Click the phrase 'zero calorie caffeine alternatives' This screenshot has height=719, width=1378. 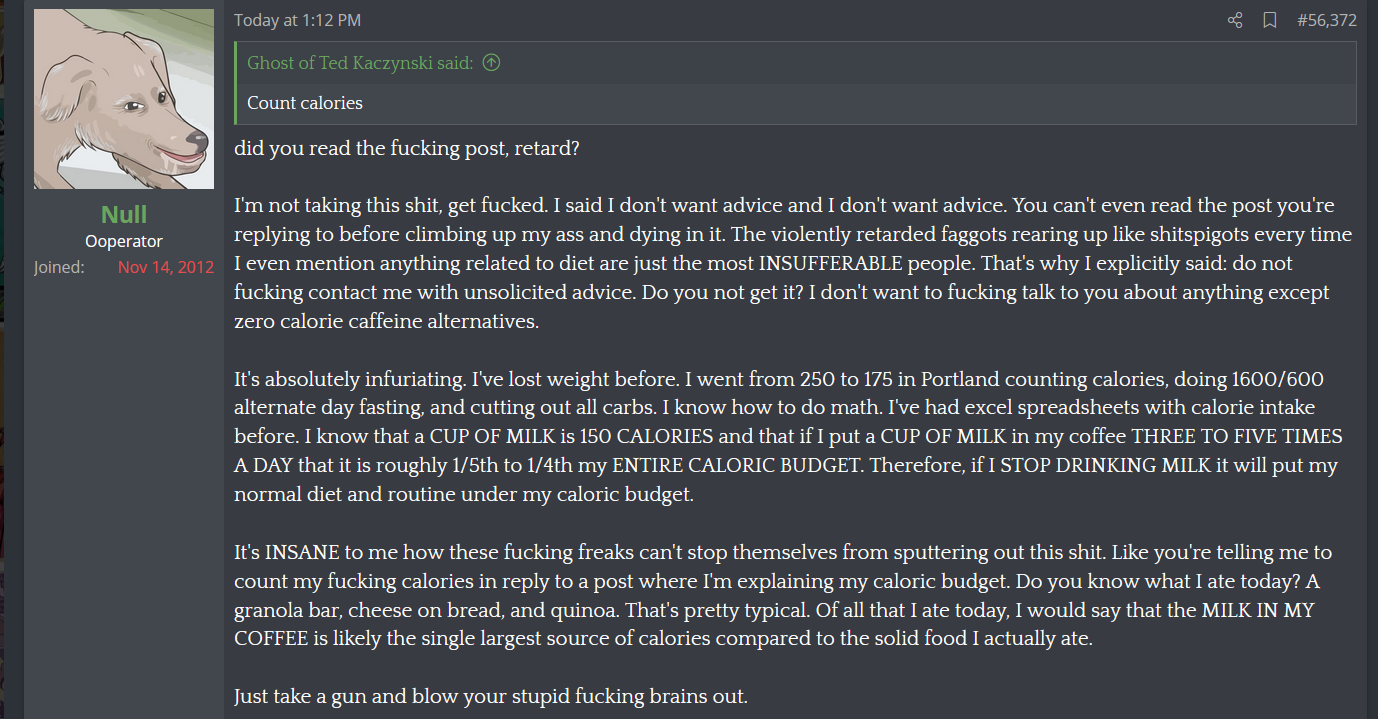tap(385, 322)
